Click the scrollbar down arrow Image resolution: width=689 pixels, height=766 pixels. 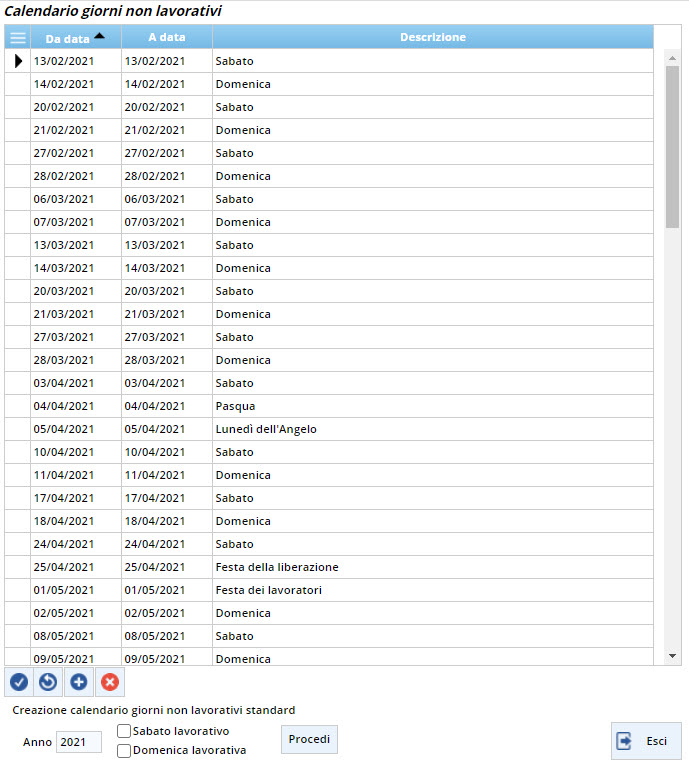pyautogui.click(x=672, y=655)
